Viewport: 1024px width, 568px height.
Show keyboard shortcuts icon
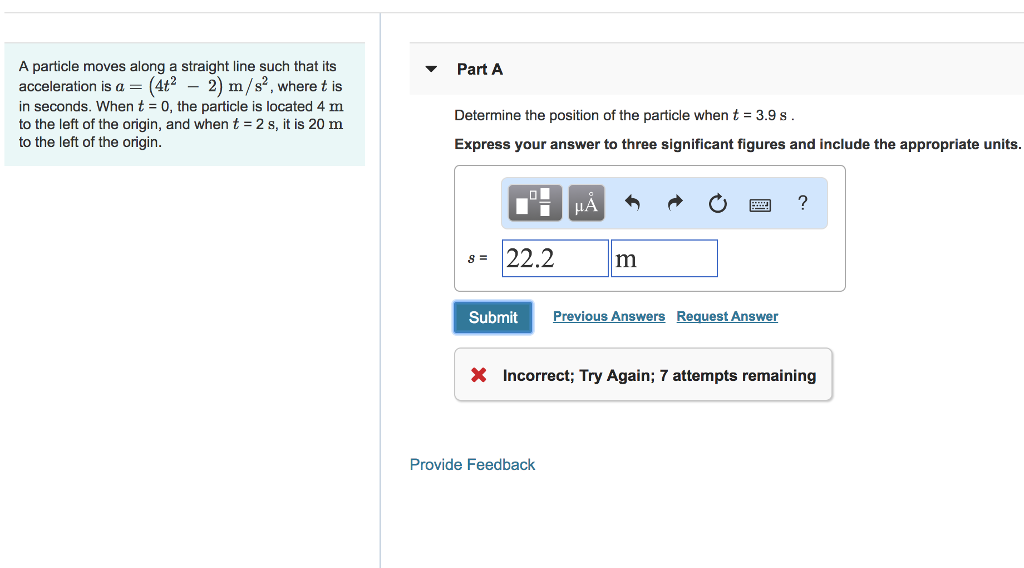click(760, 204)
